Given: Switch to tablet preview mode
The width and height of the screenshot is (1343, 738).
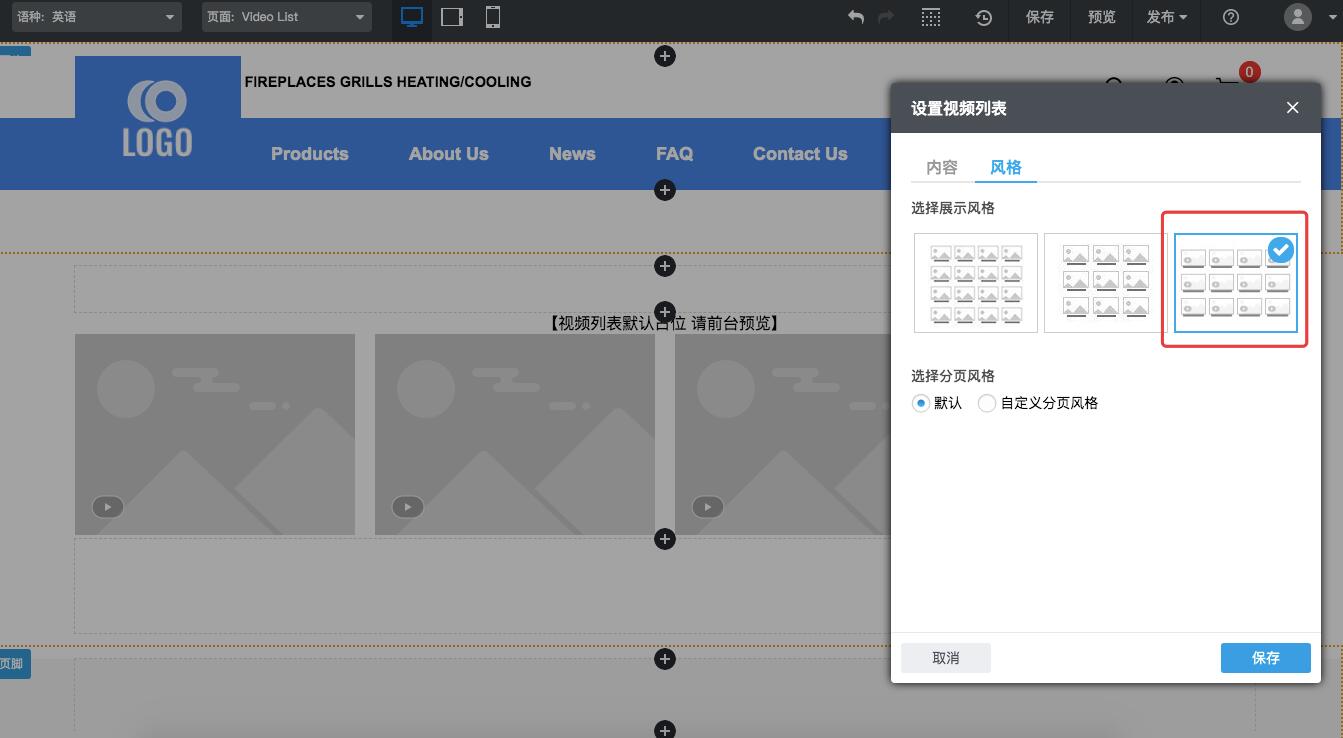Looking at the screenshot, I should click(452, 16).
